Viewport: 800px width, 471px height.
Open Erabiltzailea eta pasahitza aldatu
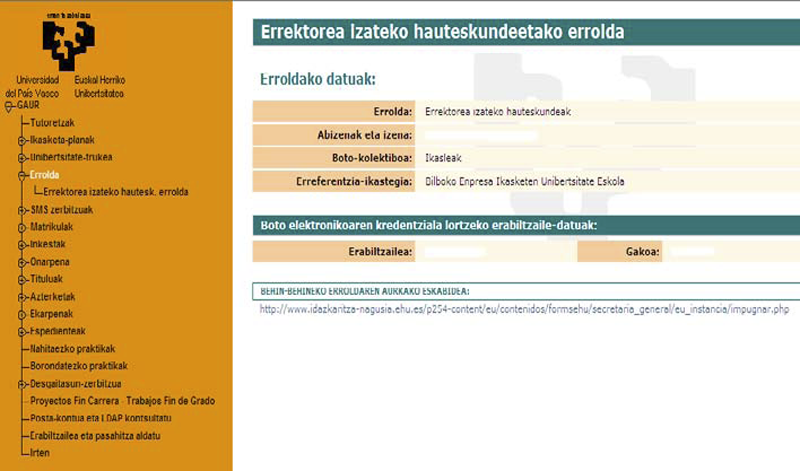pyautogui.click(x=96, y=436)
